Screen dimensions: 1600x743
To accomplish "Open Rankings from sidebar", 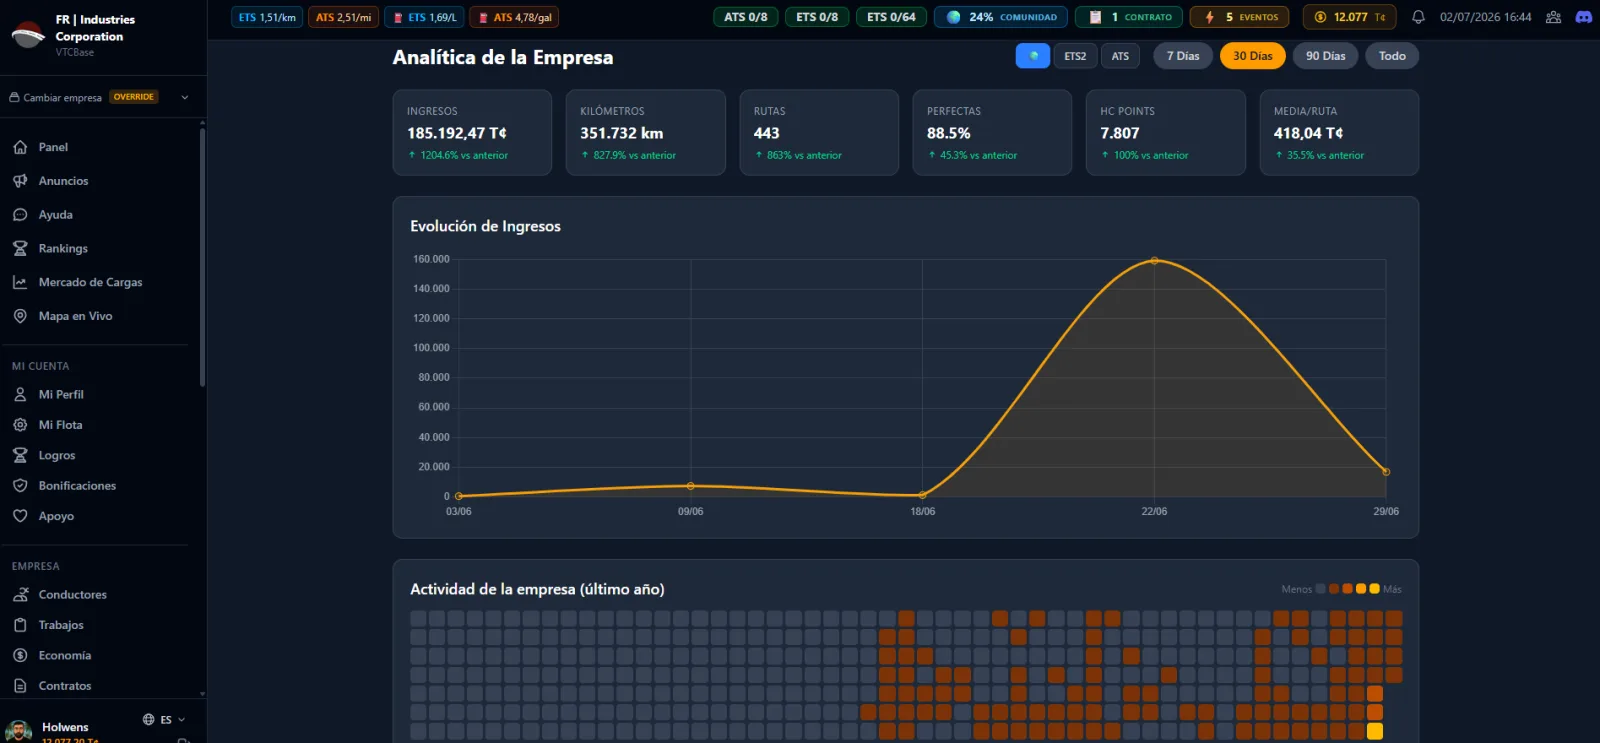I will tap(63, 248).
